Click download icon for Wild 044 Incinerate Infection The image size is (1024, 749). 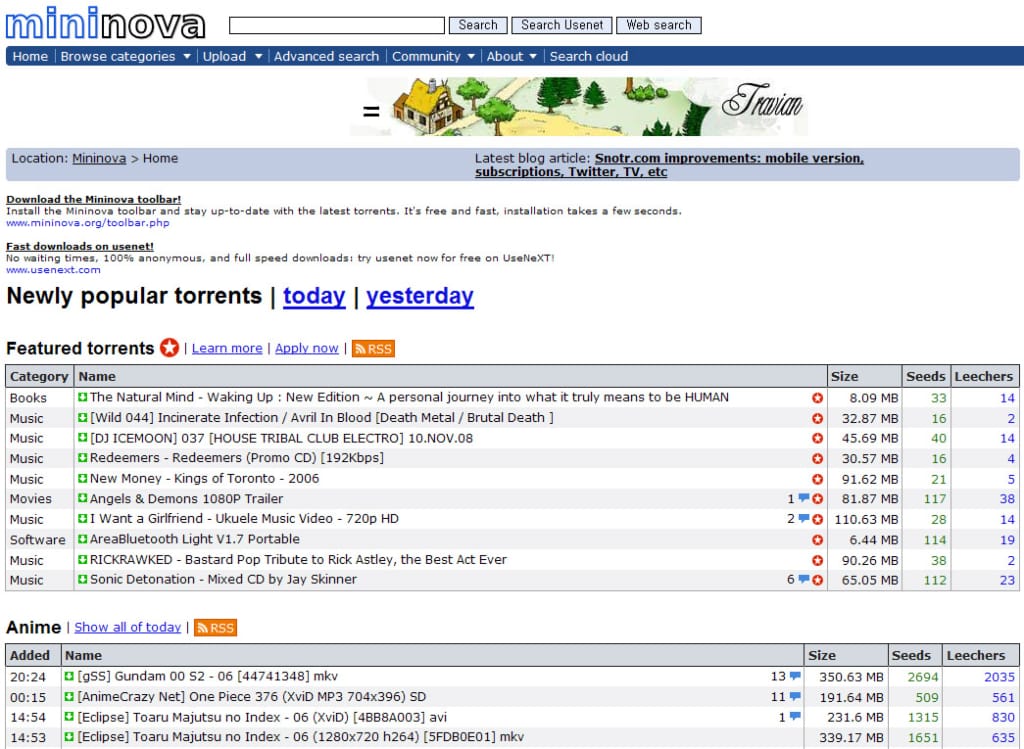click(82, 418)
